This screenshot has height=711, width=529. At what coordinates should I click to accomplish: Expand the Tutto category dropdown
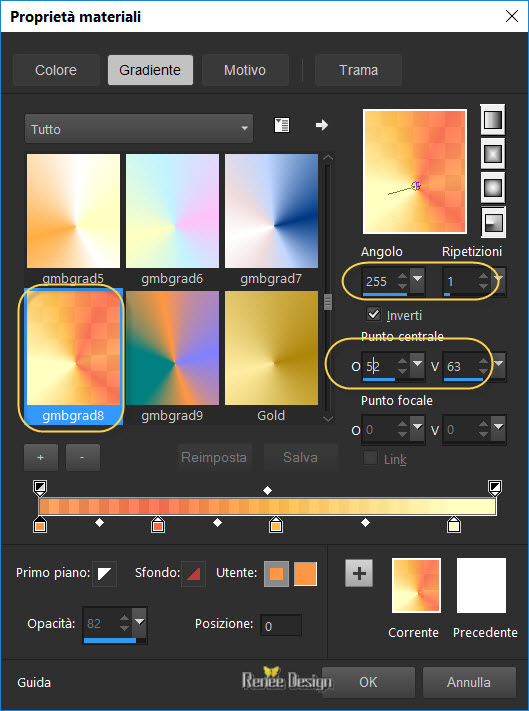[x=139, y=129]
